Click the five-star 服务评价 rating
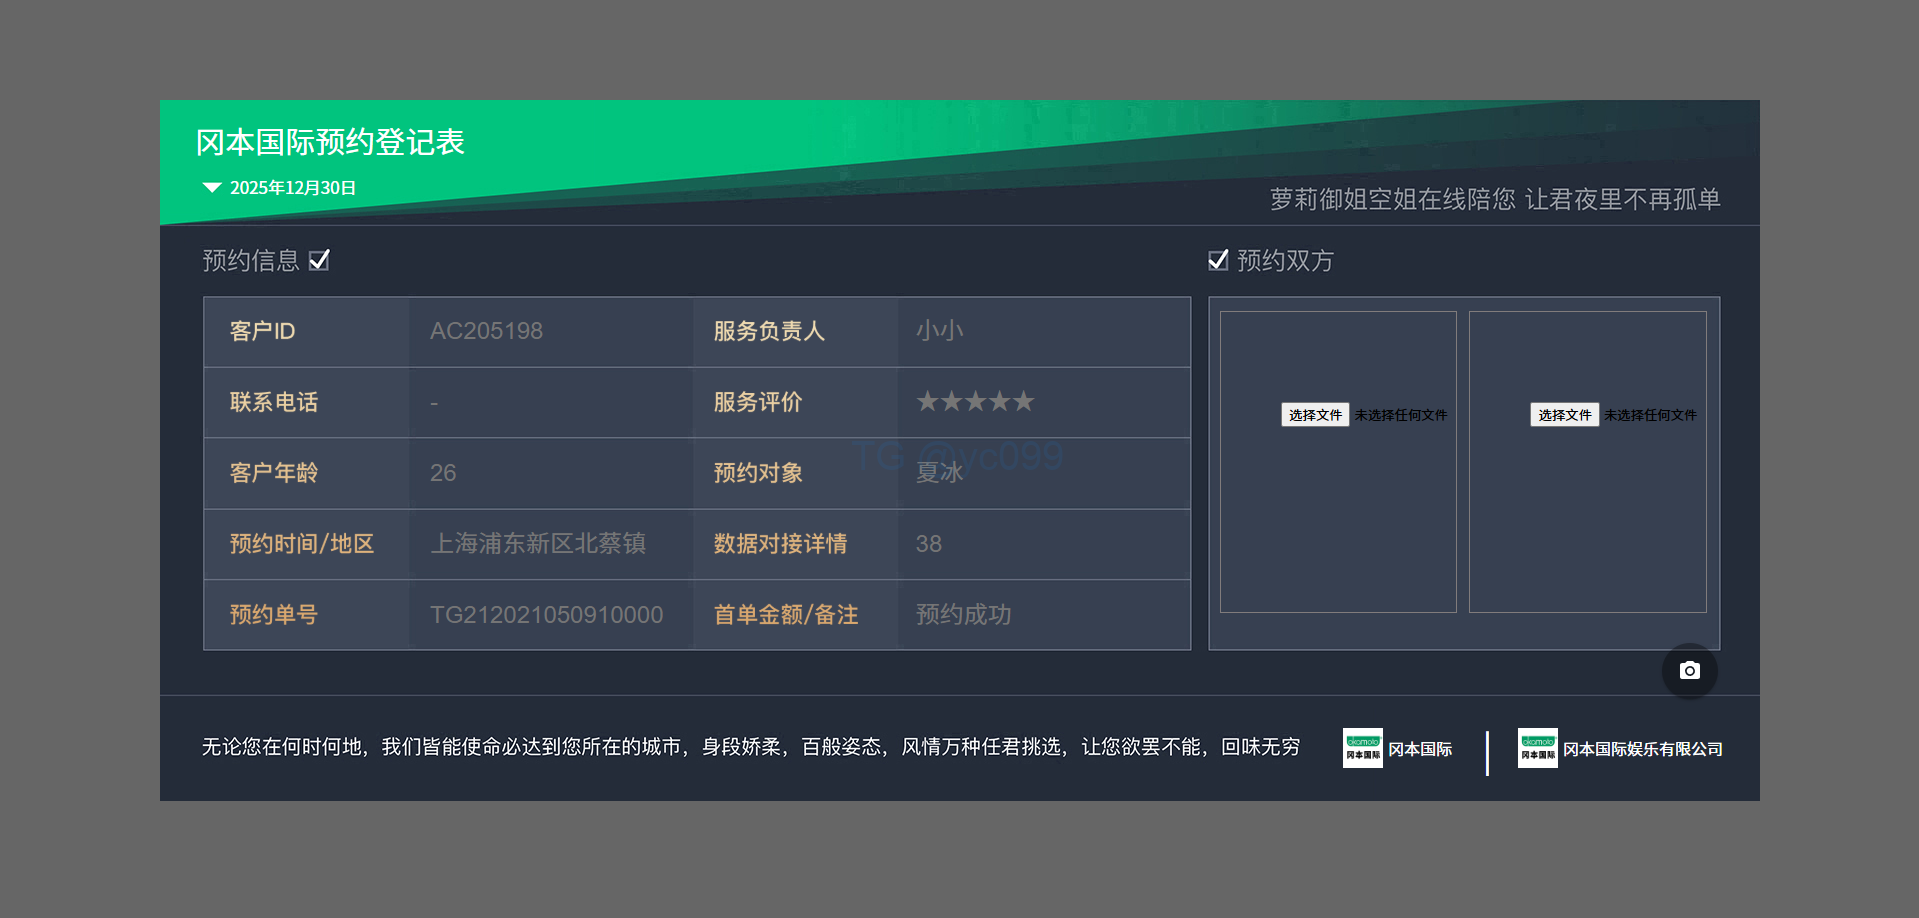Viewport: 1919px width, 918px height. (975, 402)
